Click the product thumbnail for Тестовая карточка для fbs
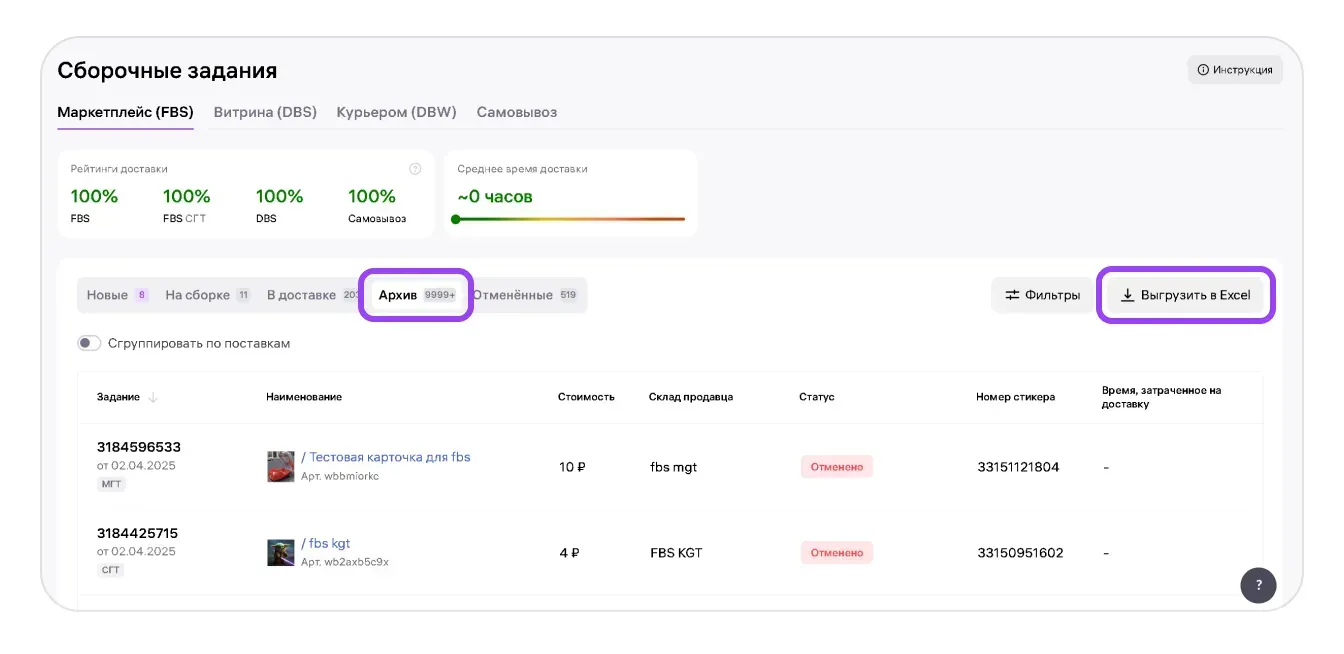 coord(280,466)
